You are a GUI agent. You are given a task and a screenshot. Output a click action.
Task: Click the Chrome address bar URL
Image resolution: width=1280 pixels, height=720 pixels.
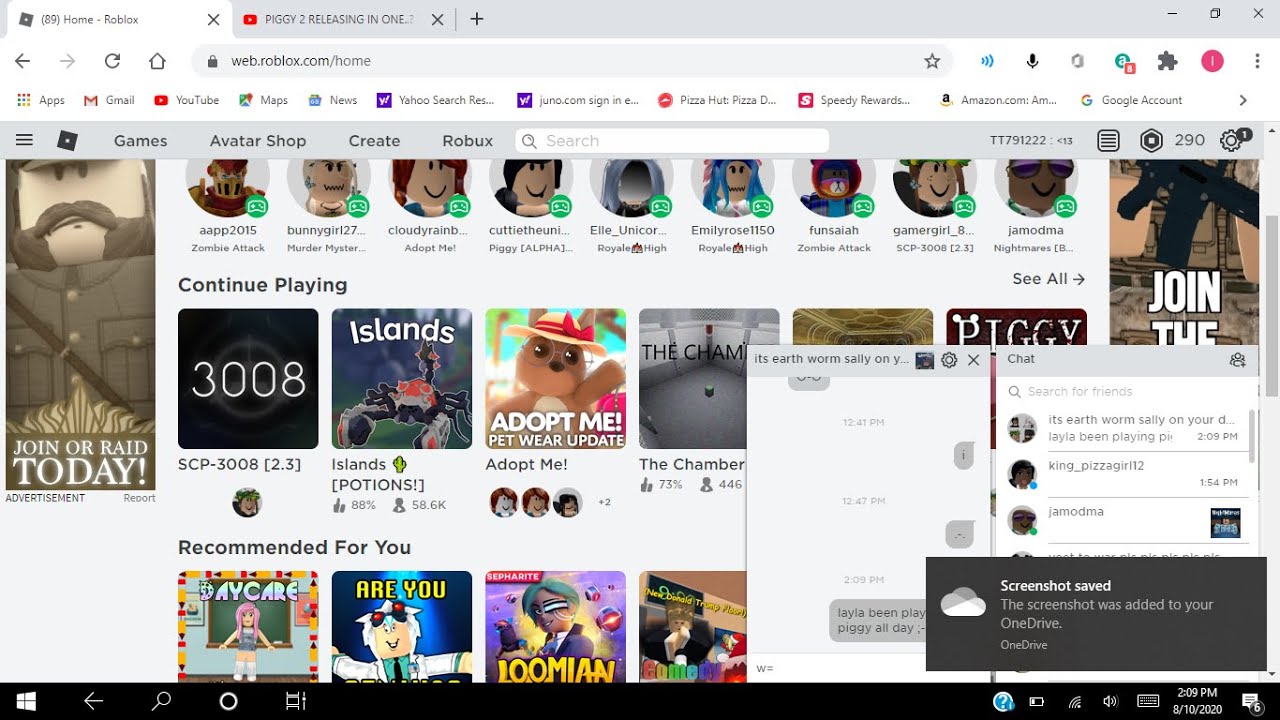pos(301,61)
